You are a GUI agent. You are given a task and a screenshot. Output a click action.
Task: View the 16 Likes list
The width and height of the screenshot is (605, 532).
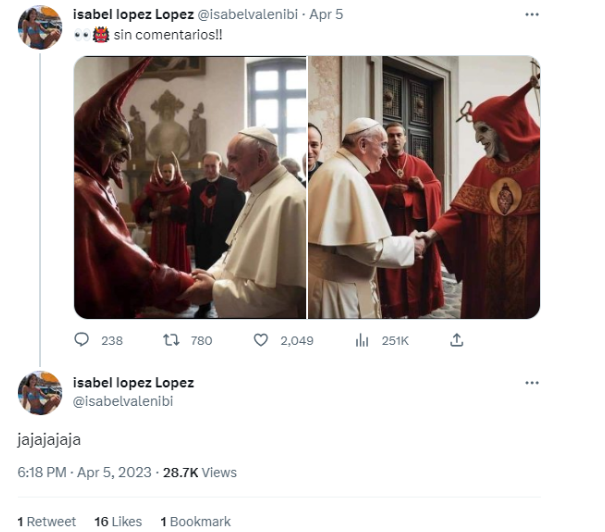click(x=118, y=522)
